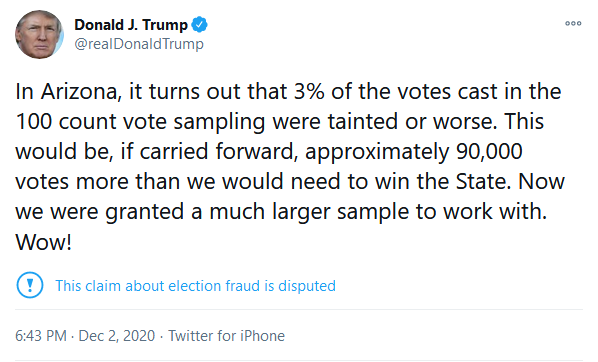Click the circled exclamation warning icon
Viewport: 598px width, 362px height.
(x=30, y=285)
